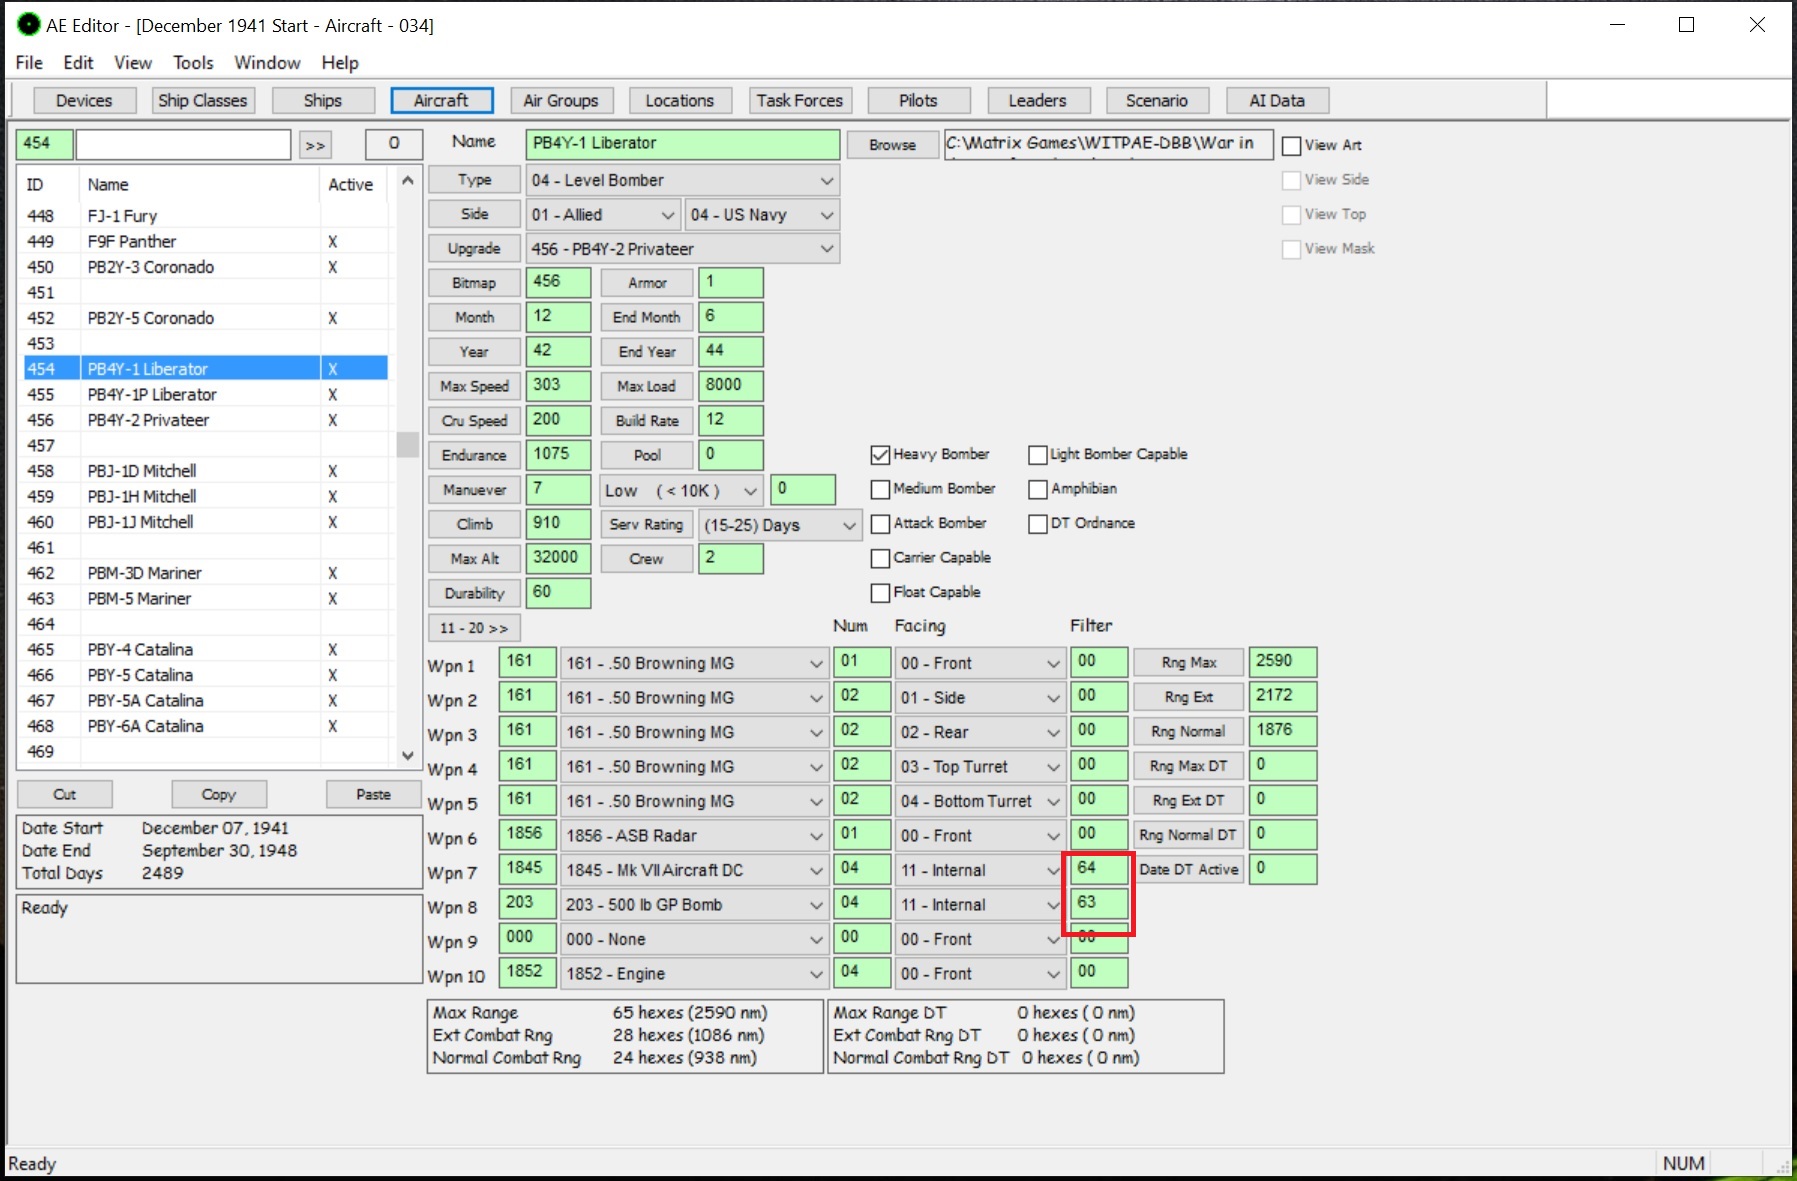Click the Paste button

[x=373, y=795]
